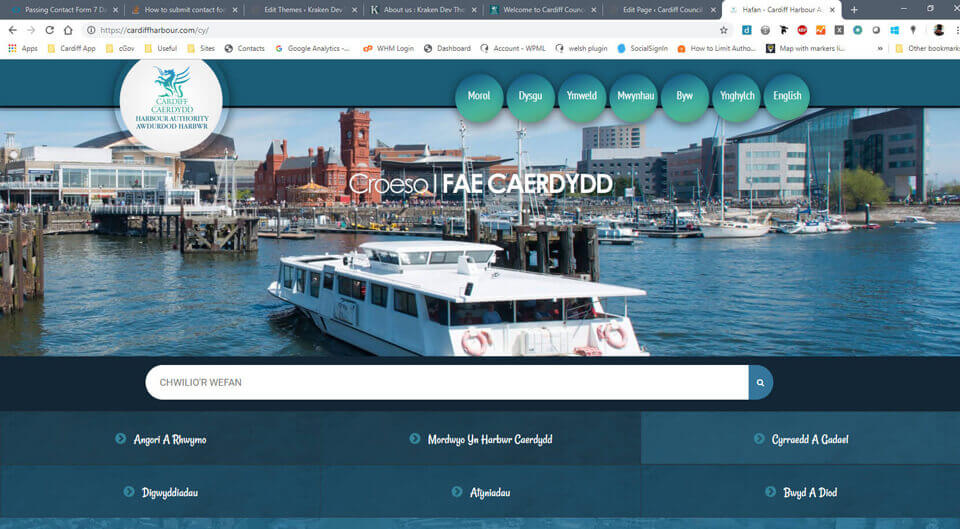Expand the Useful bookmark folder
This screenshot has width=960, height=529.
[x=160, y=48]
